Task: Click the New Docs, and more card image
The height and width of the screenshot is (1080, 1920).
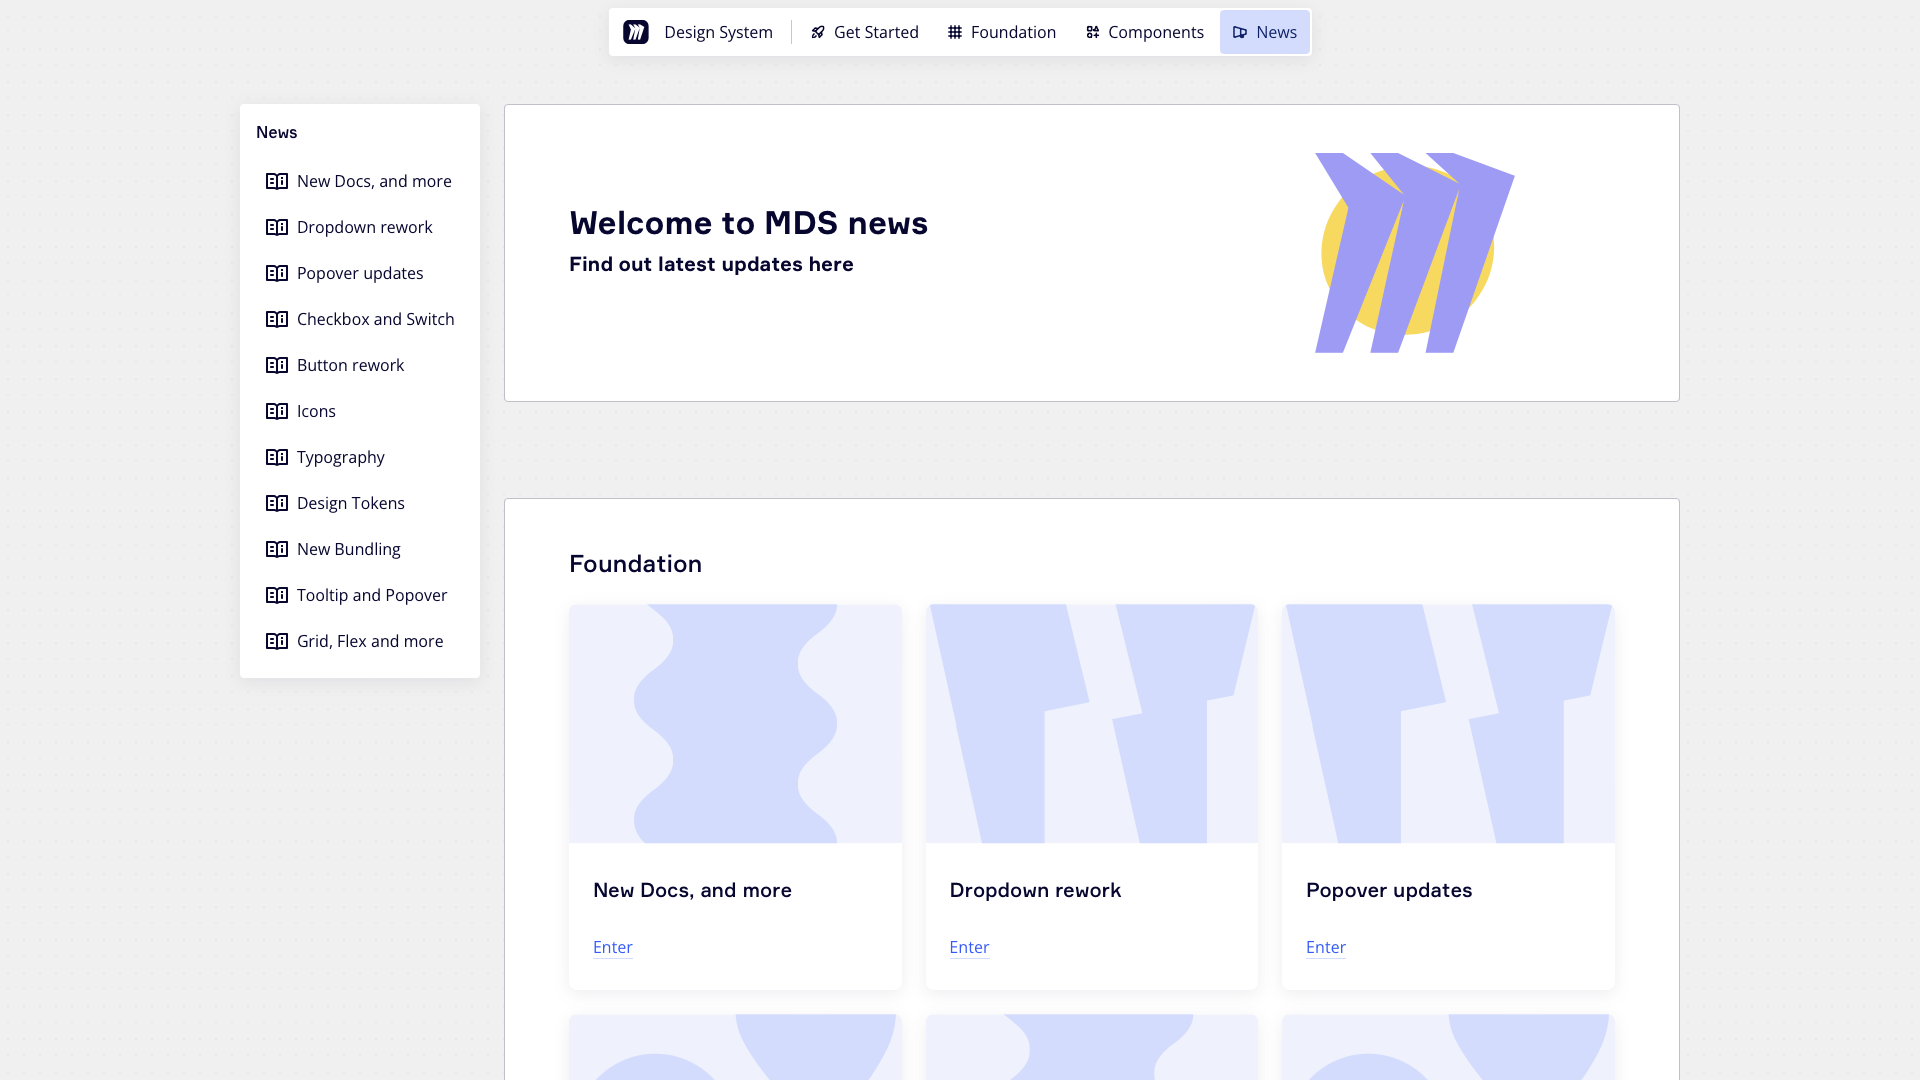Action: pyautogui.click(x=735, y=723)
